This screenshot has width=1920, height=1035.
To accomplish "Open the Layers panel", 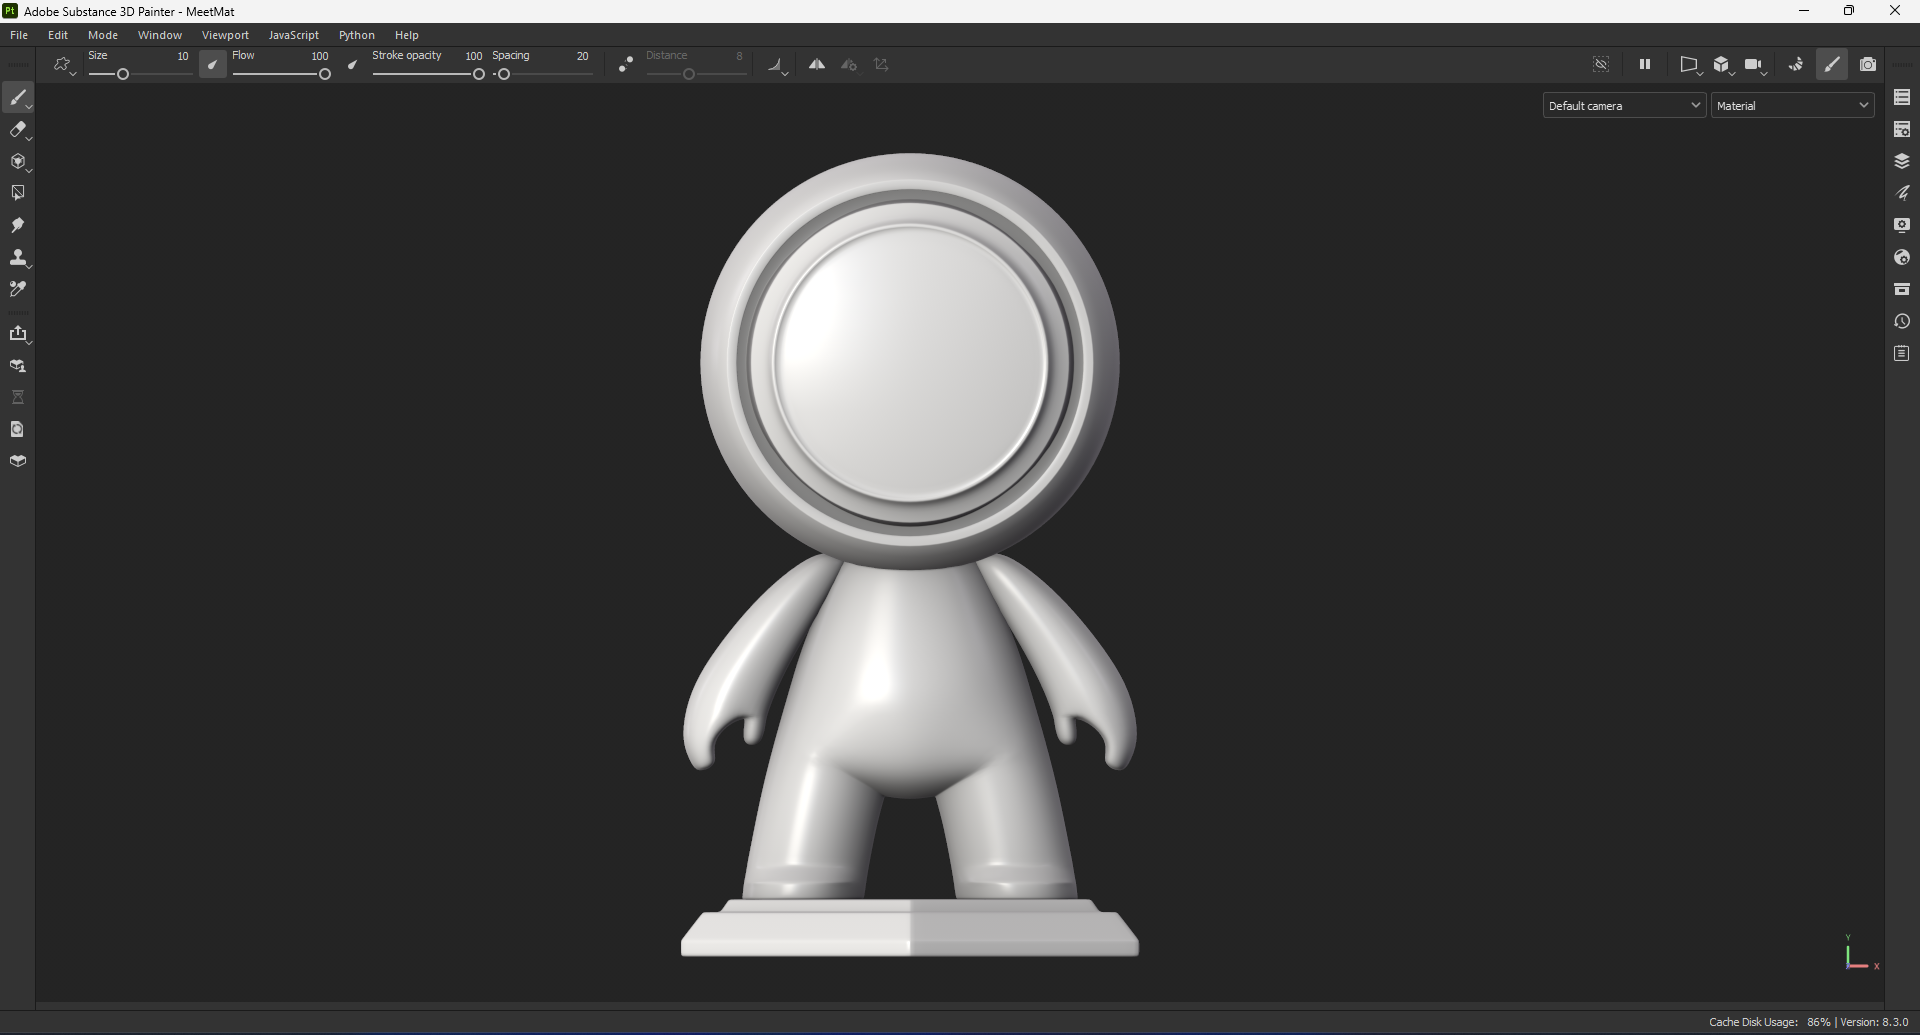I will [1903, 161].
